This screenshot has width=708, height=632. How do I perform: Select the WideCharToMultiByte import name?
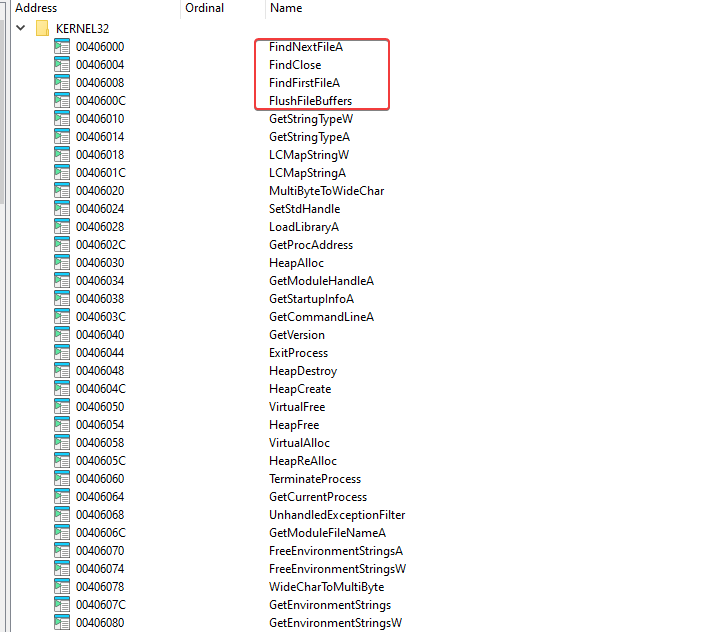326,587
